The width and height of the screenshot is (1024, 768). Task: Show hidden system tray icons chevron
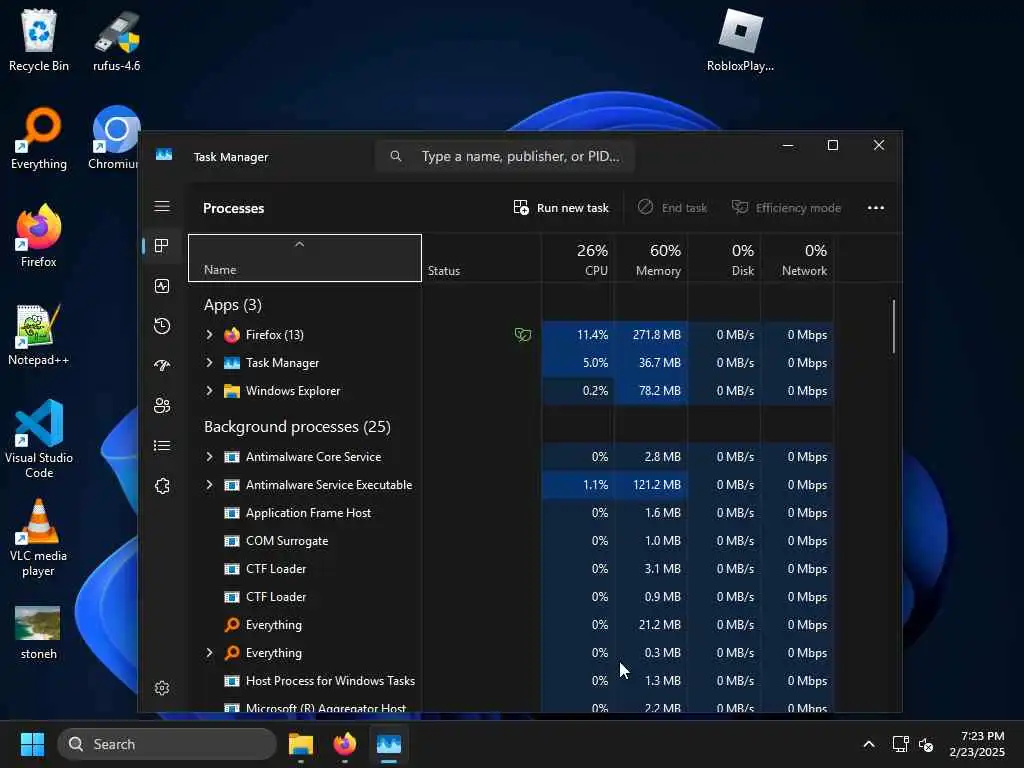pos(869,744)
